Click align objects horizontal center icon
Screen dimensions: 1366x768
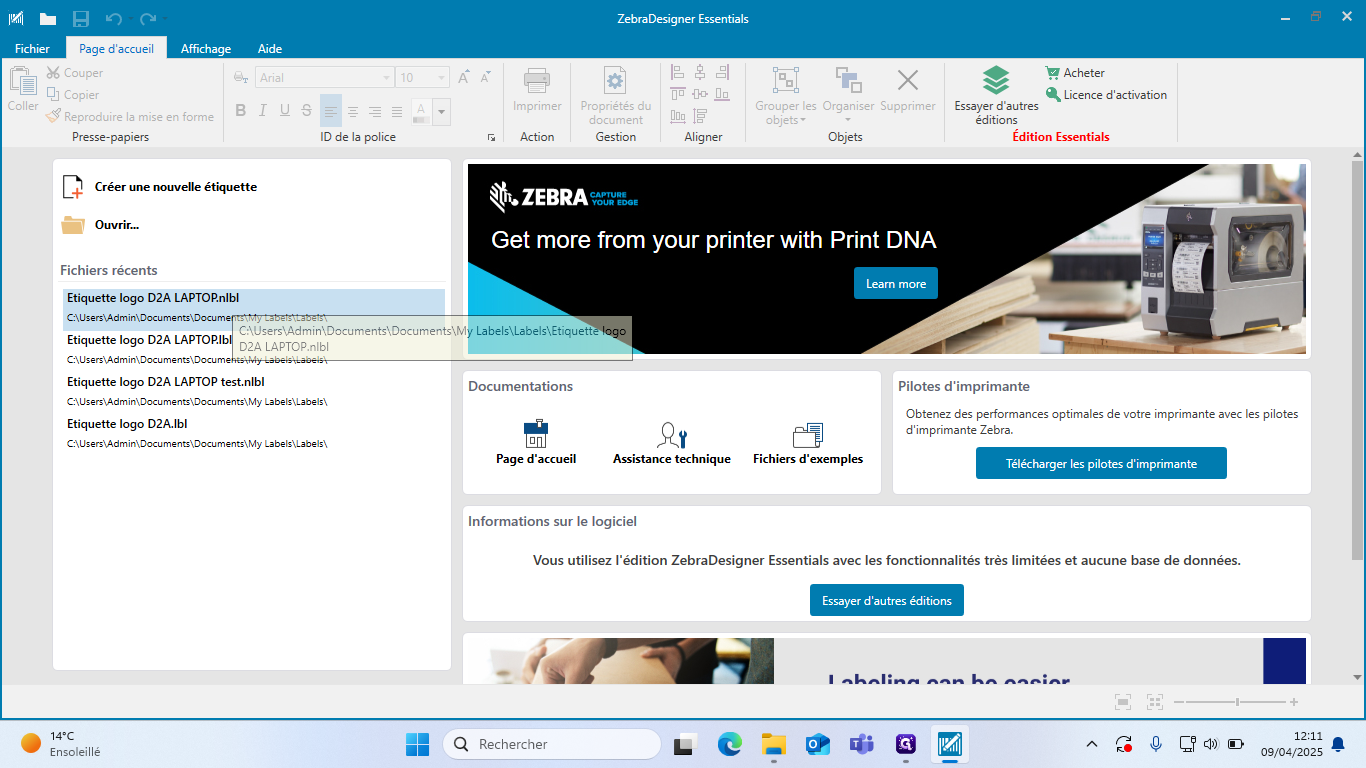point(700,72)
